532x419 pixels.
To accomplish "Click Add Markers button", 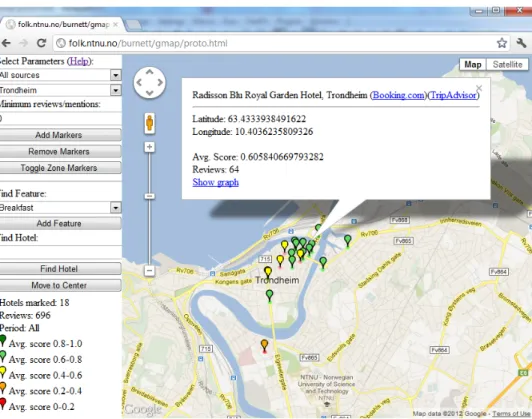I will tap(60, 135).
